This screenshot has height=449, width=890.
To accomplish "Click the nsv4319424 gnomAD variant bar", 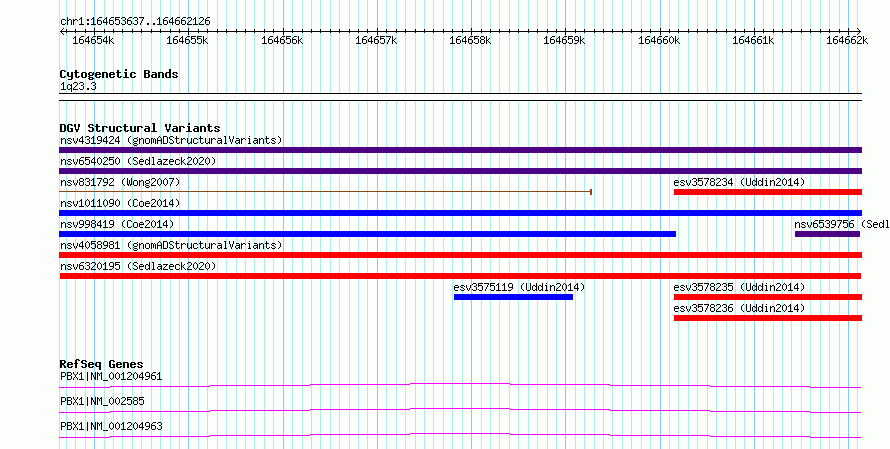I will (460, 150).
